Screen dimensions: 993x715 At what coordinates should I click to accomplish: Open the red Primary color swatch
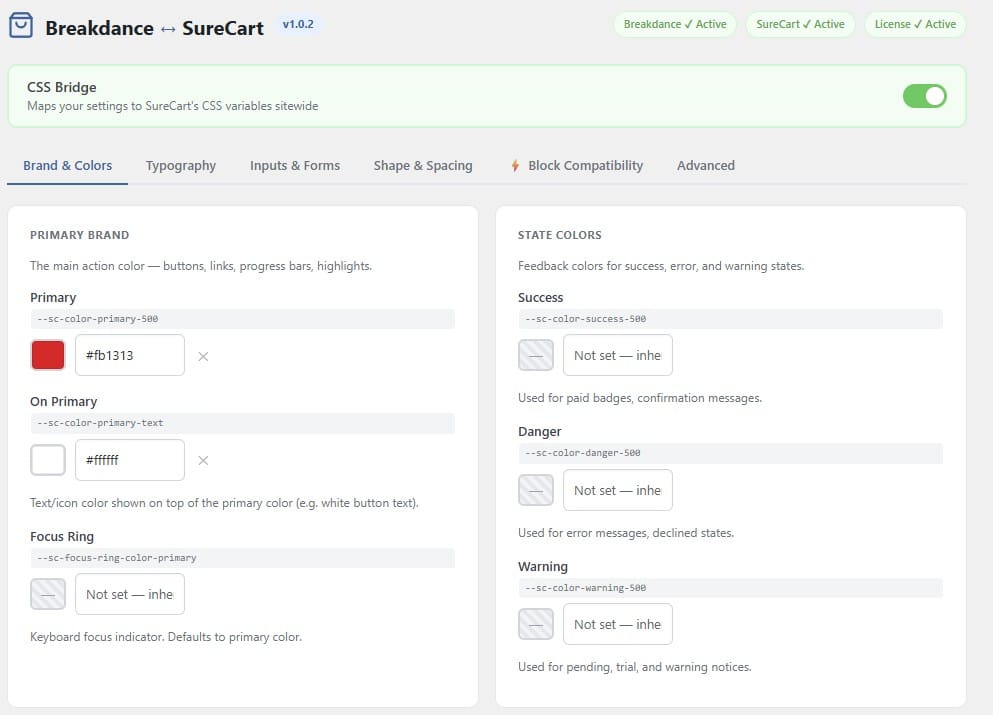(48, 355)
